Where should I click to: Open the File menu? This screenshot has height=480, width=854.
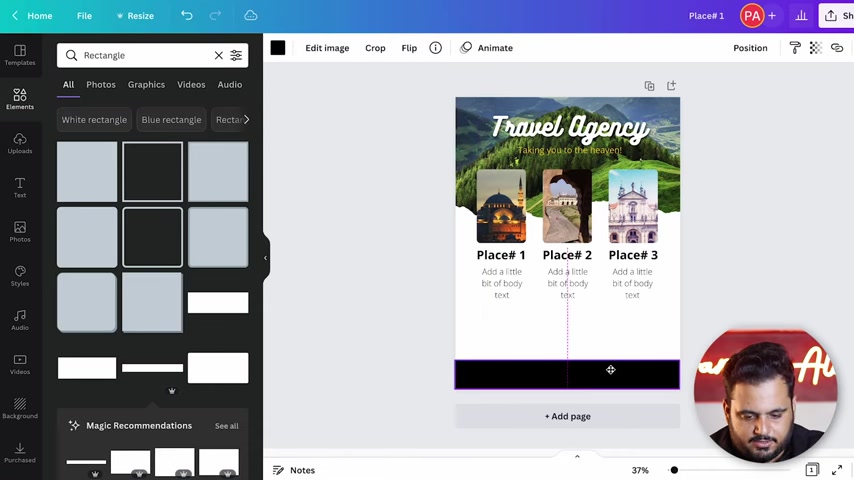pyautogui.click(x=84, y=16)
